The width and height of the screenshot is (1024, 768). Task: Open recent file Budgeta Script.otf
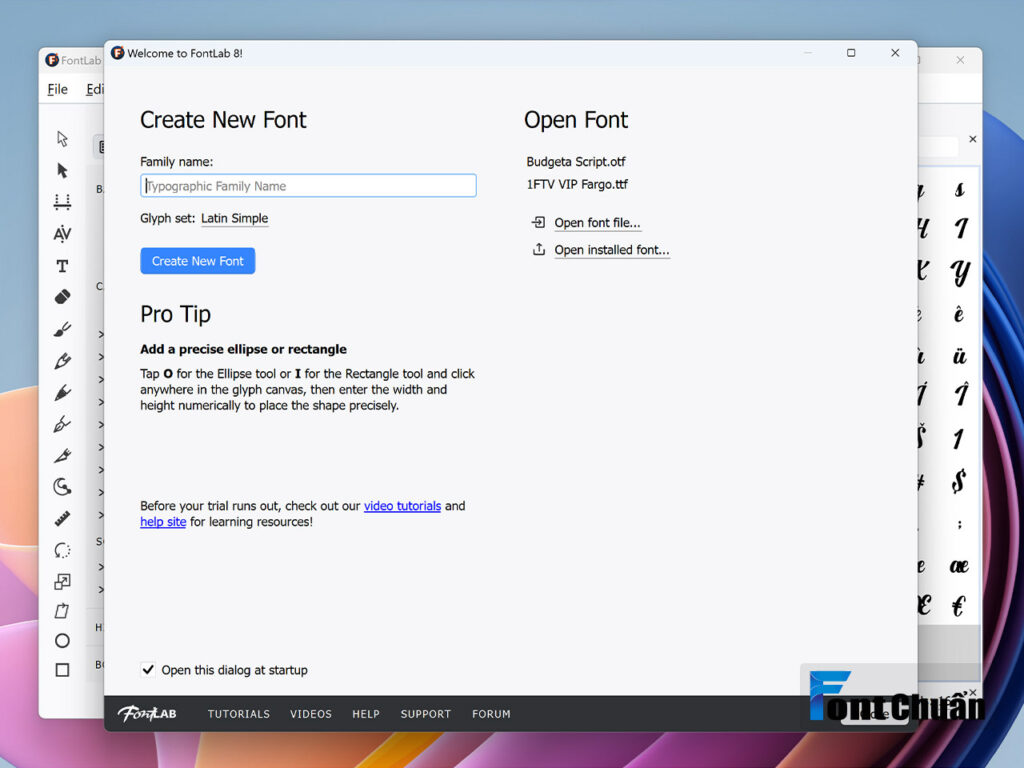(576, 162)
